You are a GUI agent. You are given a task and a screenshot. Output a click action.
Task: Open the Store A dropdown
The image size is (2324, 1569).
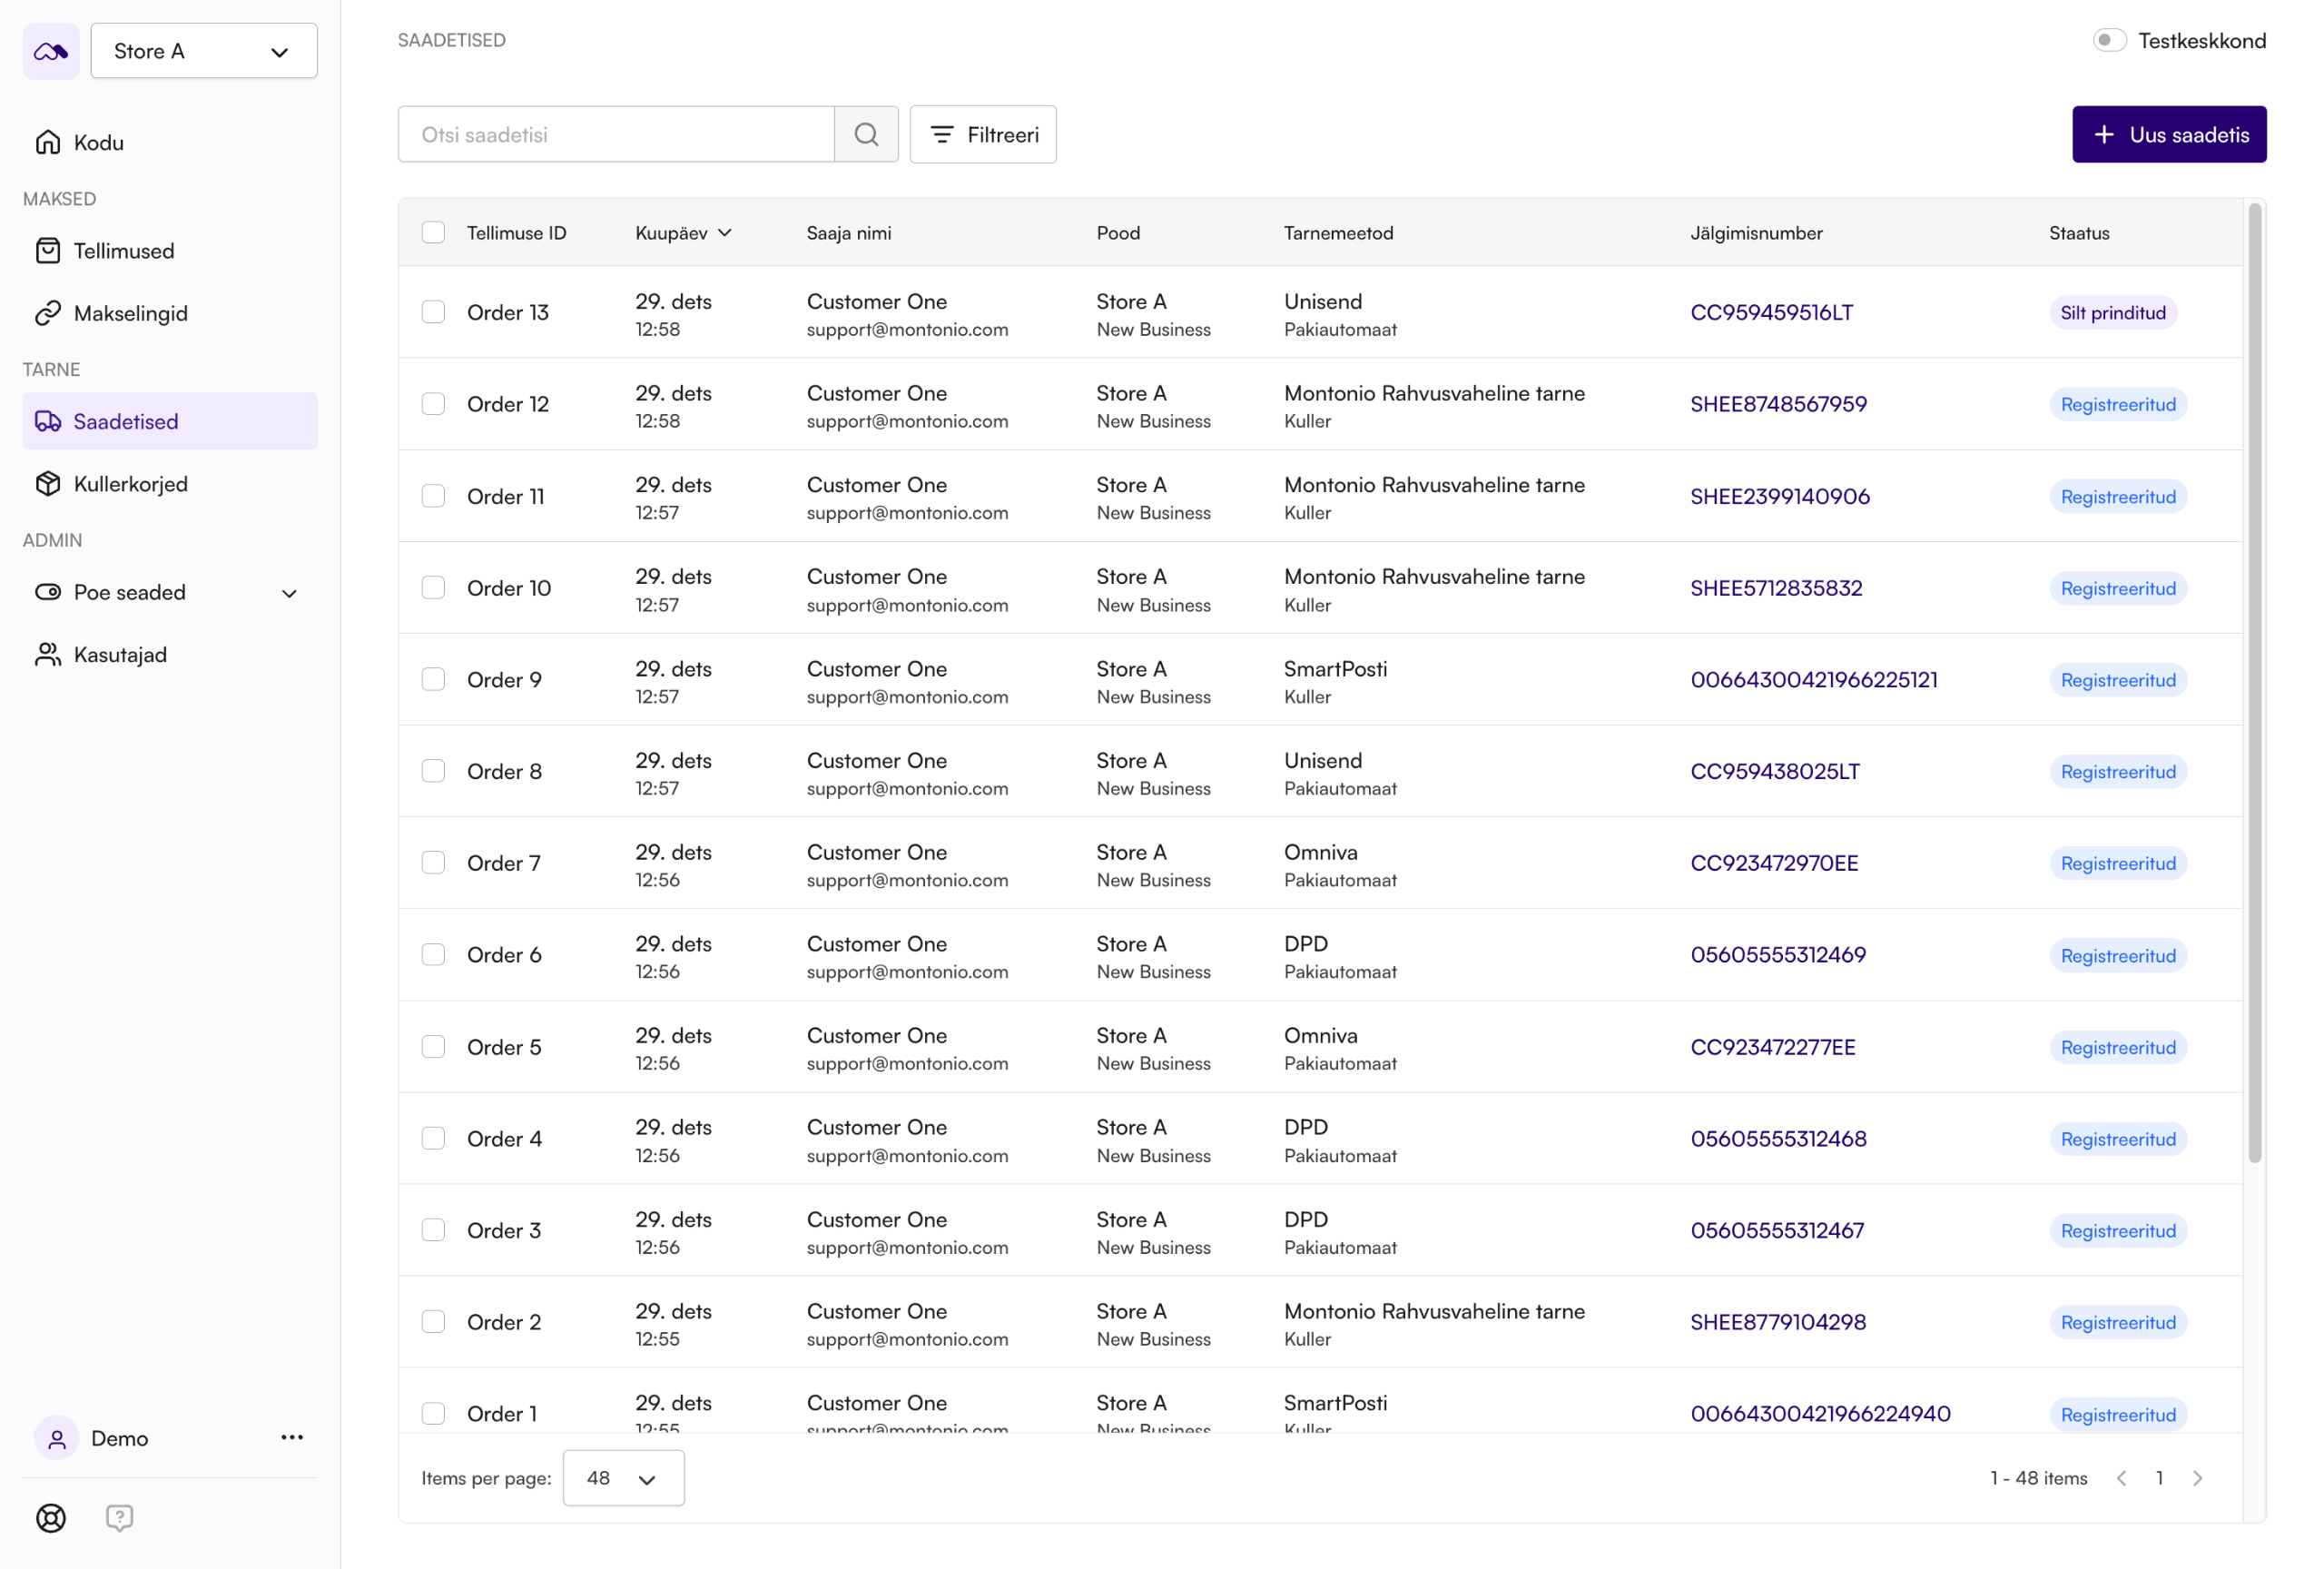pos(204,51)
